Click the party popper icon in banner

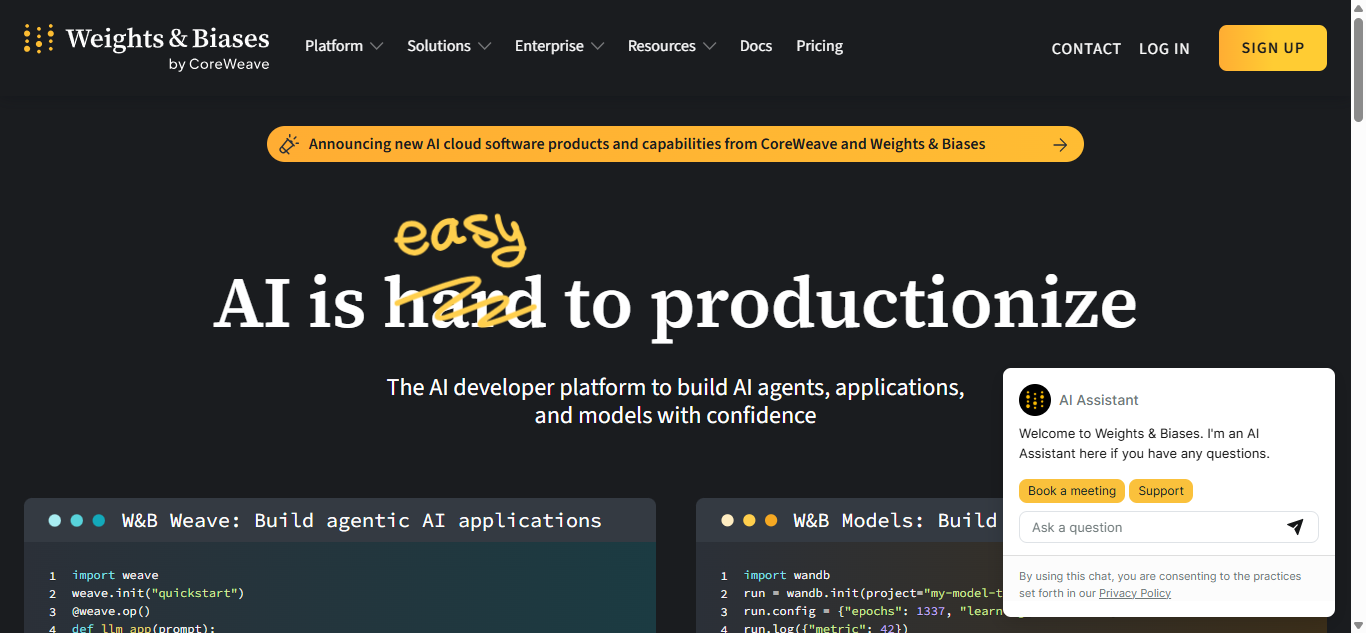[289, 145]
